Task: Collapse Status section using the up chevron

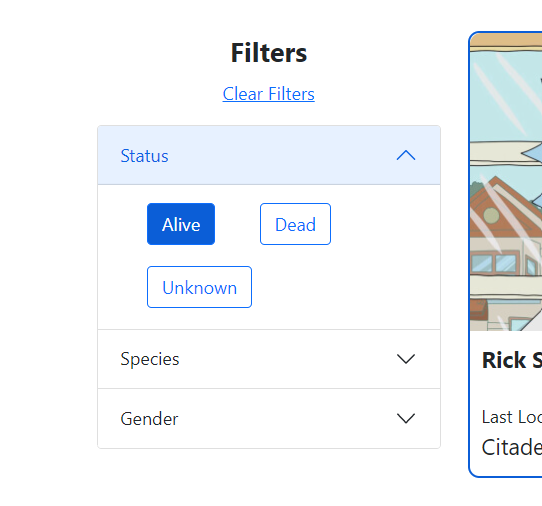Action: 406,156
